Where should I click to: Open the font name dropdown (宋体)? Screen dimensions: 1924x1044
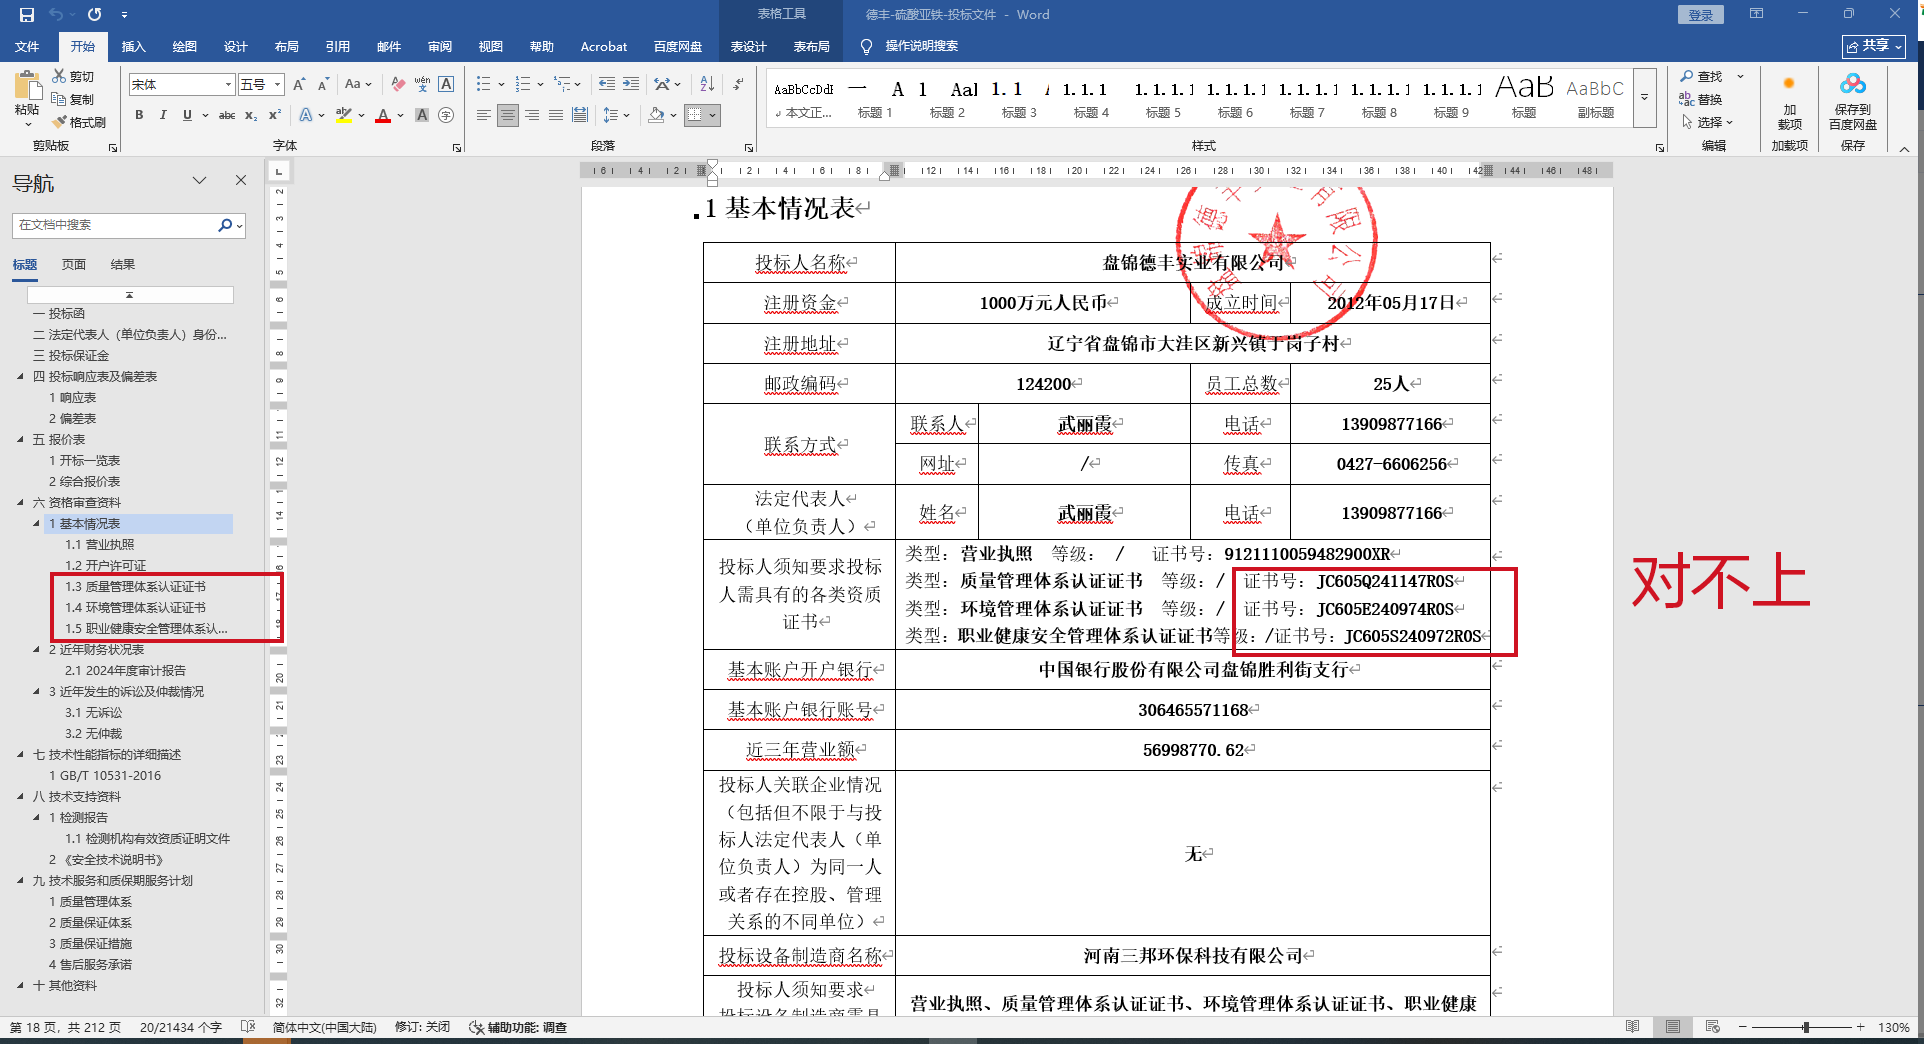click(228, 85)
